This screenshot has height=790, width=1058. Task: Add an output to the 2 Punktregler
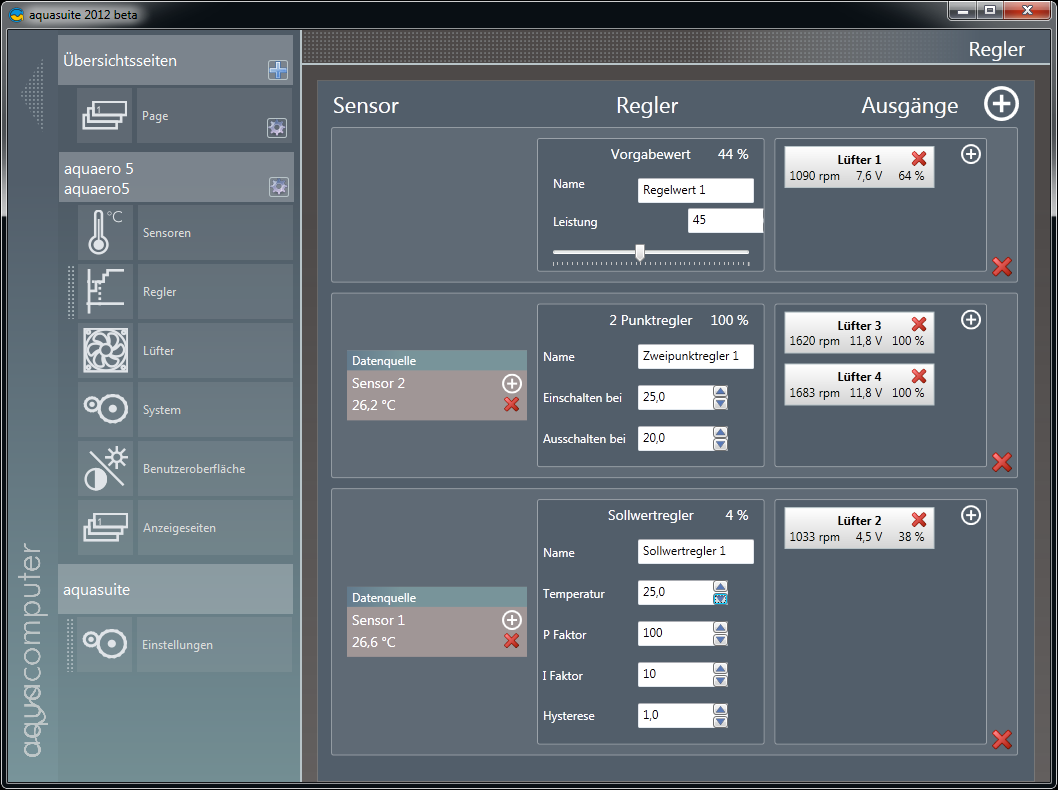[x=970, y=320]
